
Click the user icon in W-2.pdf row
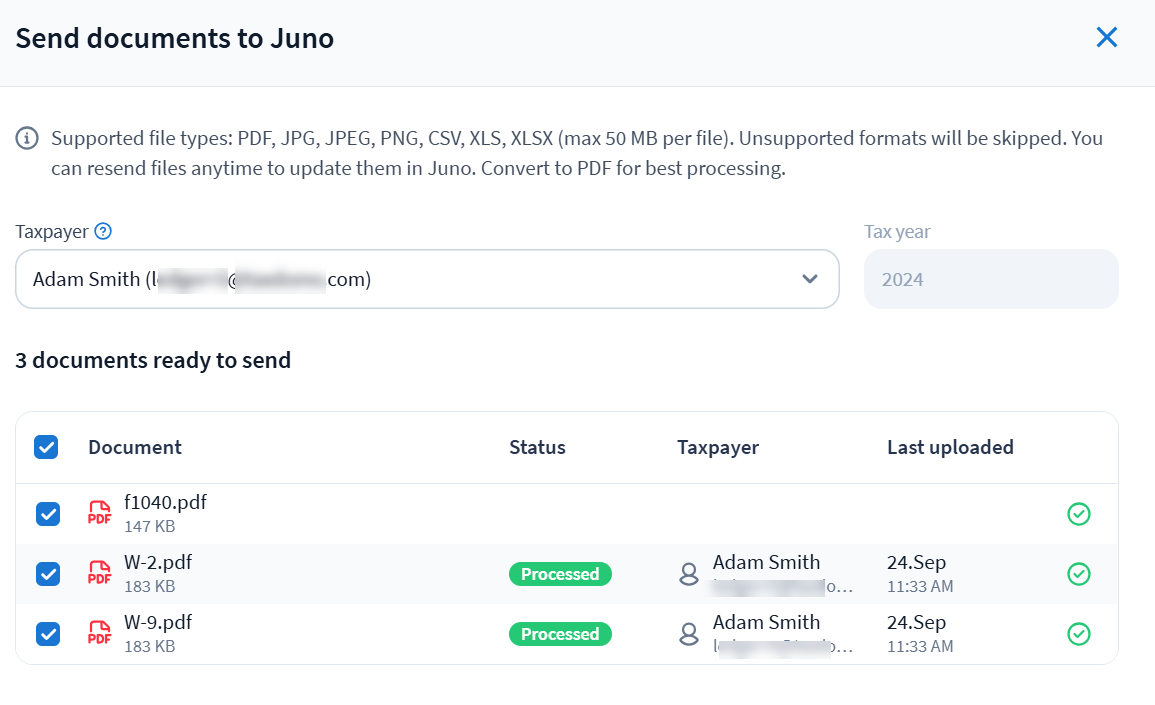(689, 574)
